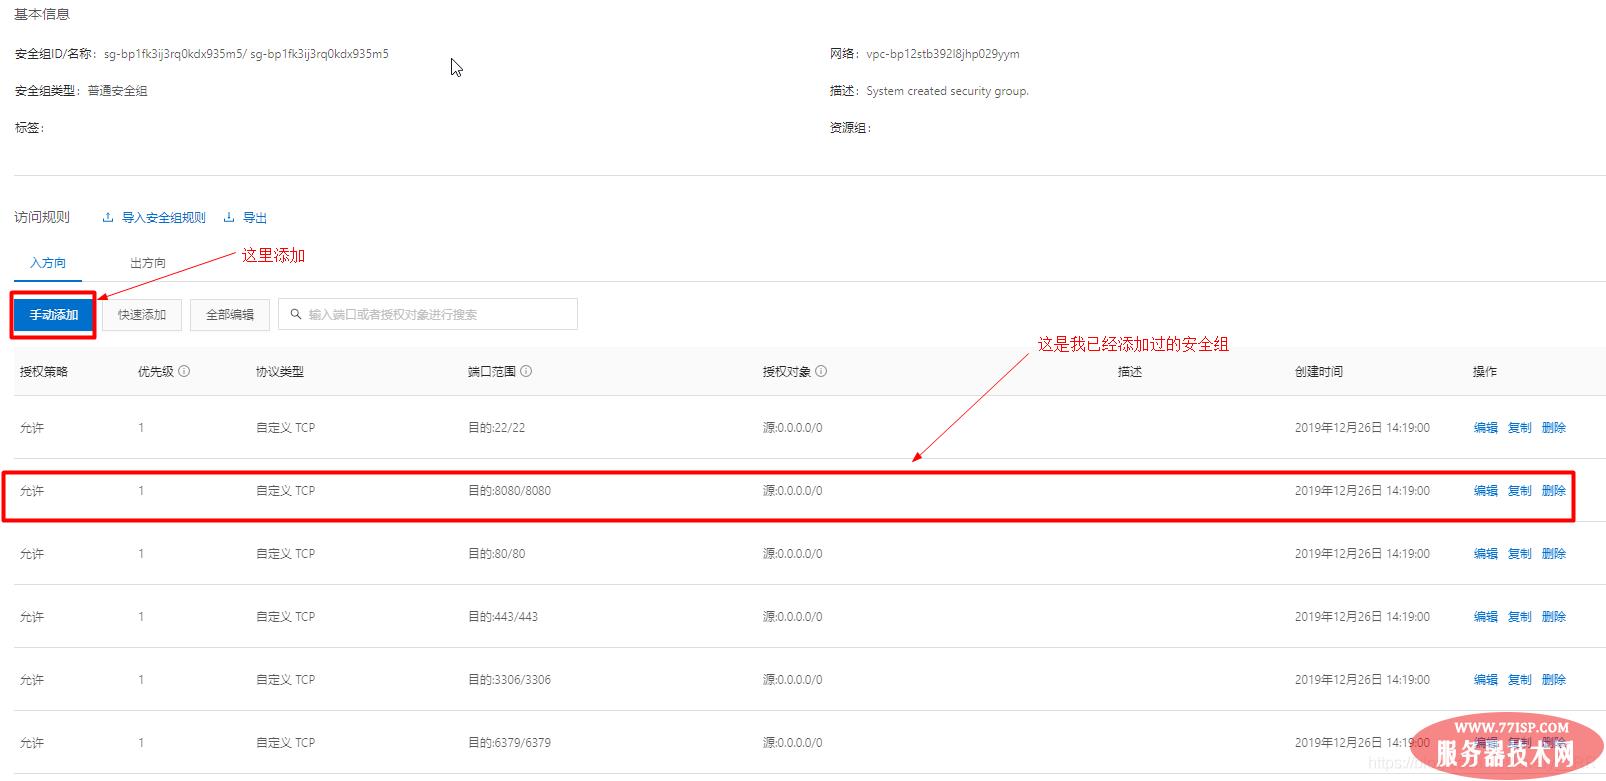
Task: Click 源:0.0.0.0/0 in the 22/22 row
Action: [x=793, y=428]
